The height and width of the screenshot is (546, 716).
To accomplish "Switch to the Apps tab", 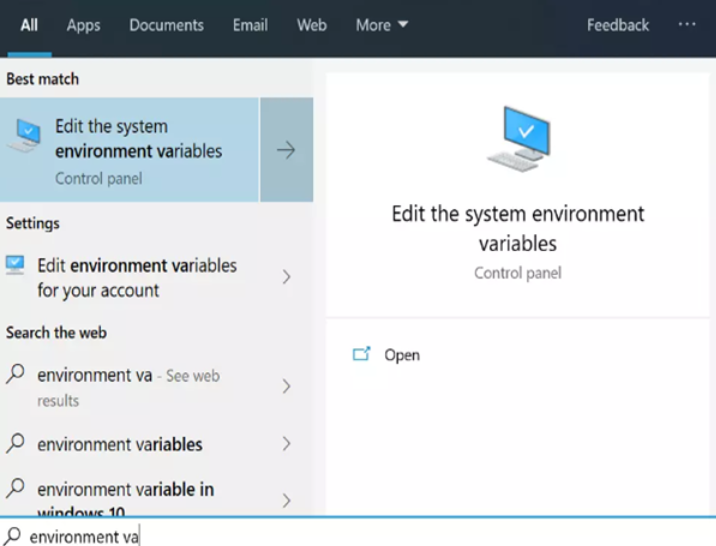I will (x=83, y=25).
